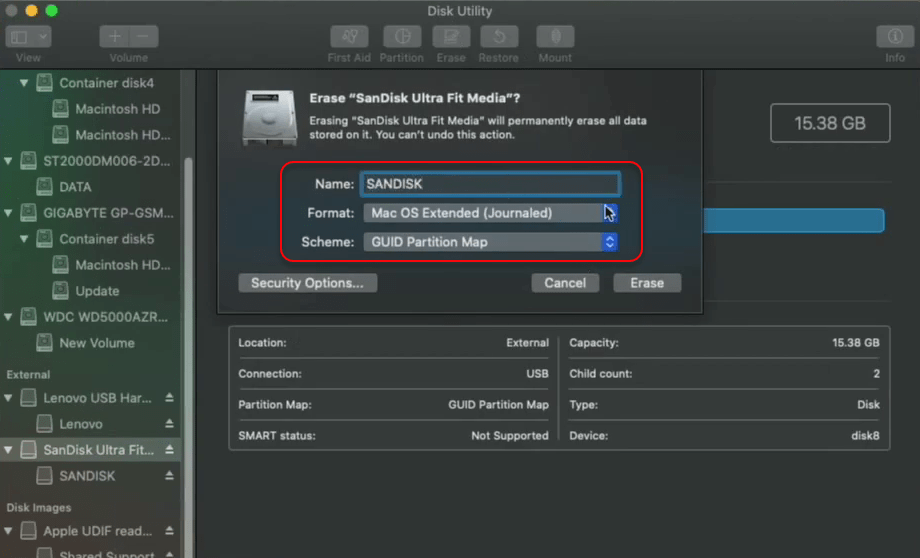
Task: Eject the SanDisk Ultra Fit drive
Action: point(169,450)
